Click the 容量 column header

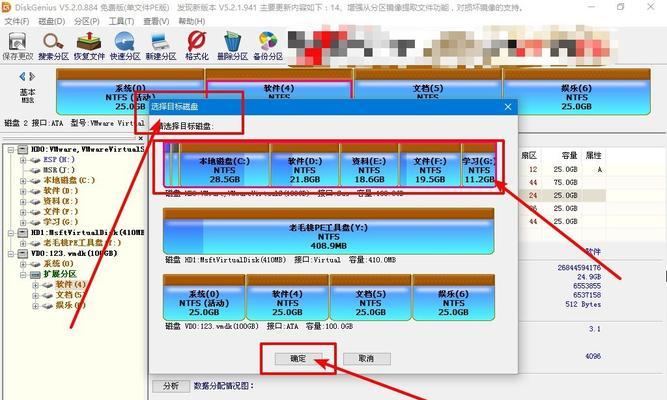[x=569, y=155]
